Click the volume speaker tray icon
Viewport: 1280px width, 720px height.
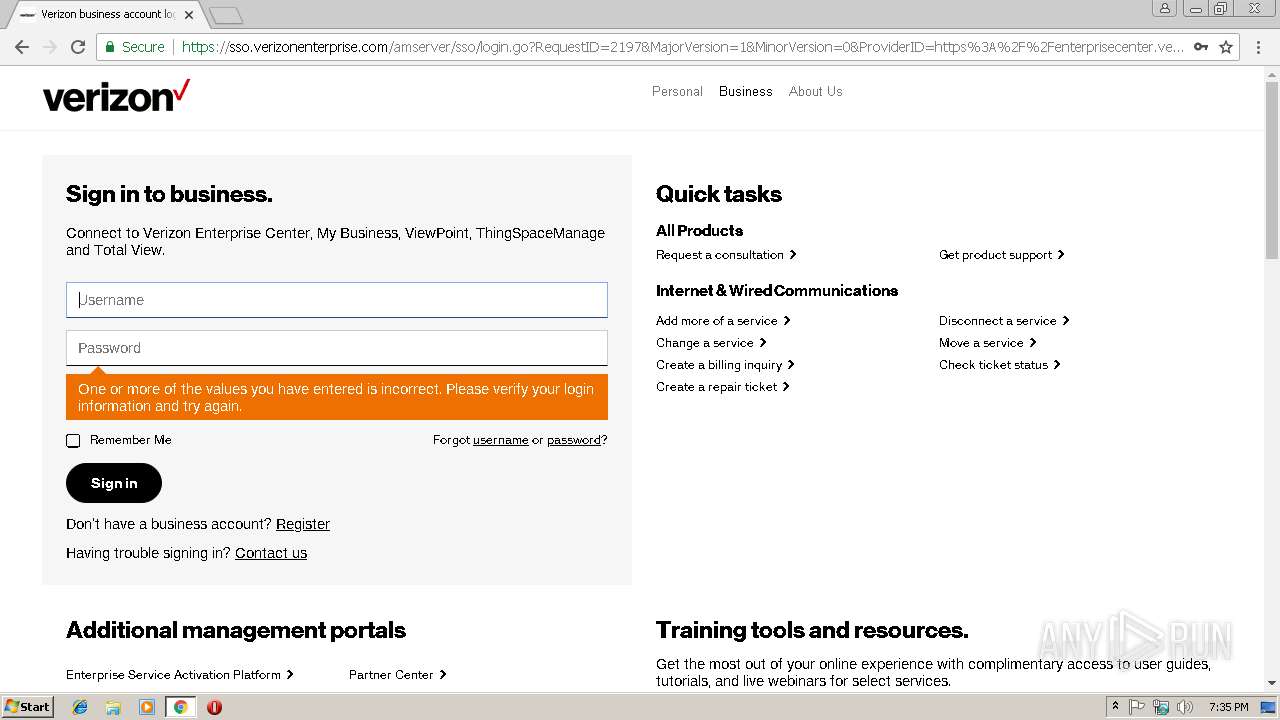[x=1185, y=707]
